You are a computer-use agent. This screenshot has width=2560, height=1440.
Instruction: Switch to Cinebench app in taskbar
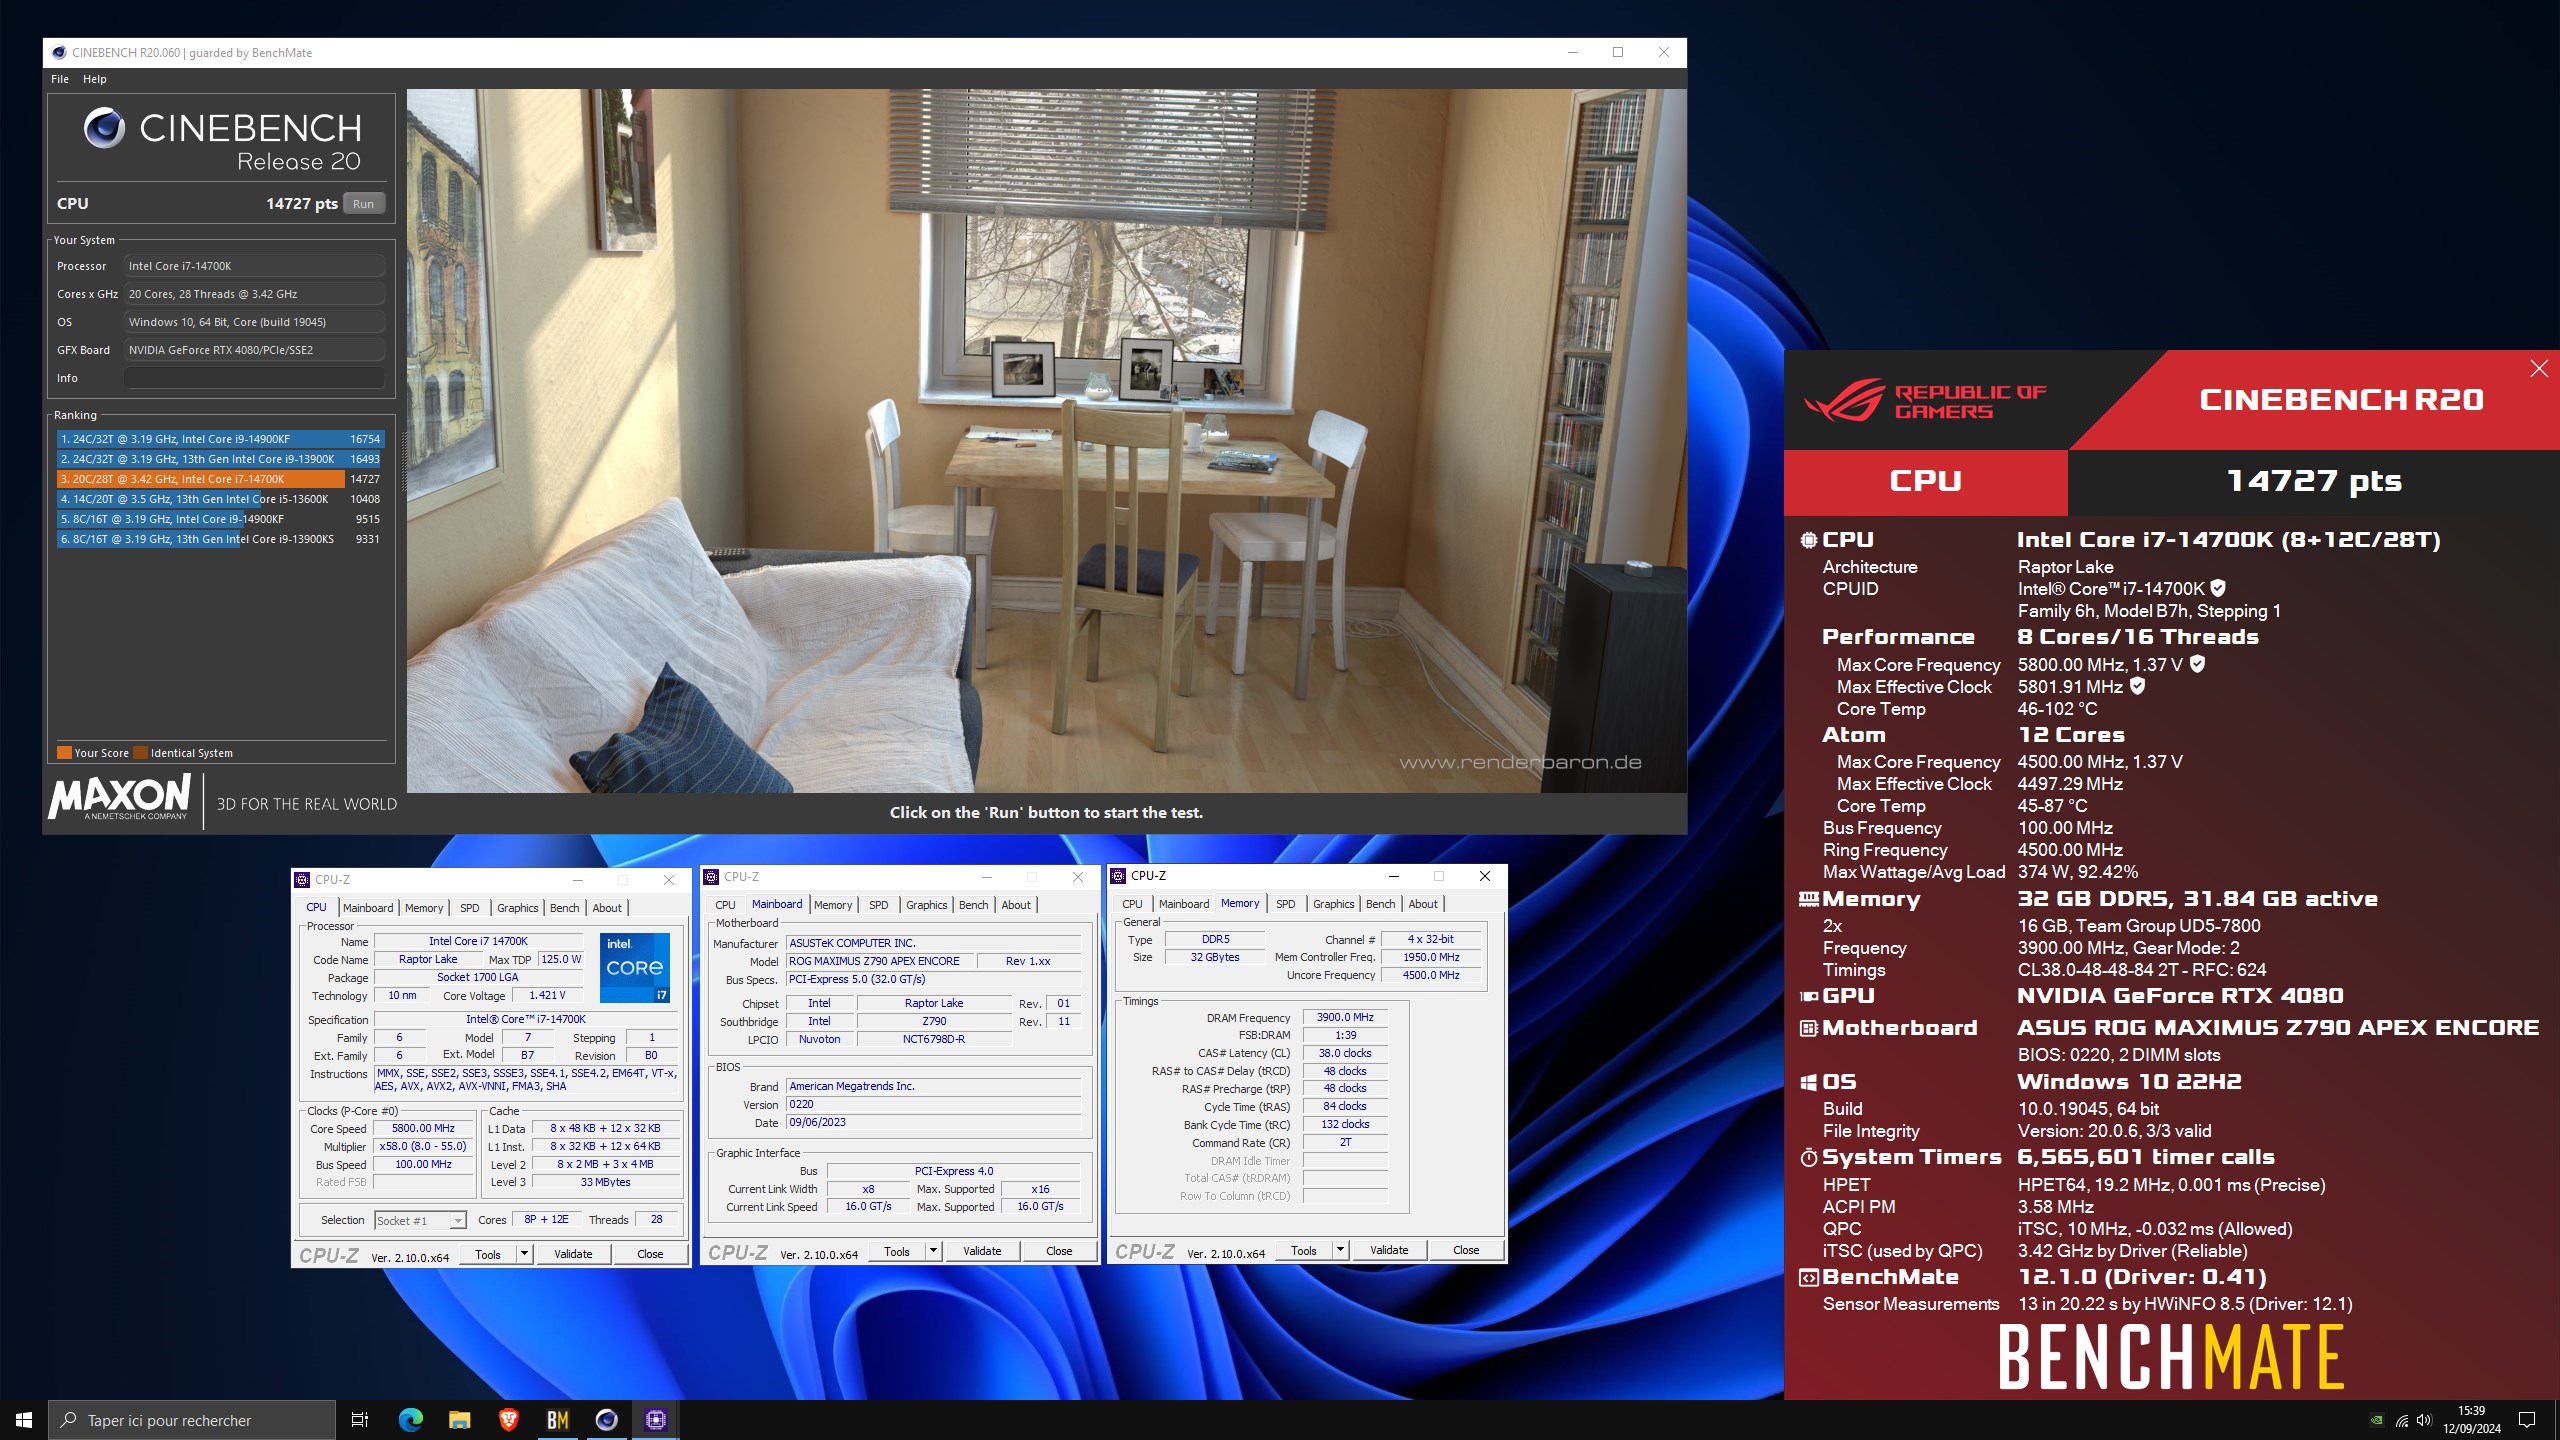[606, 1420]
